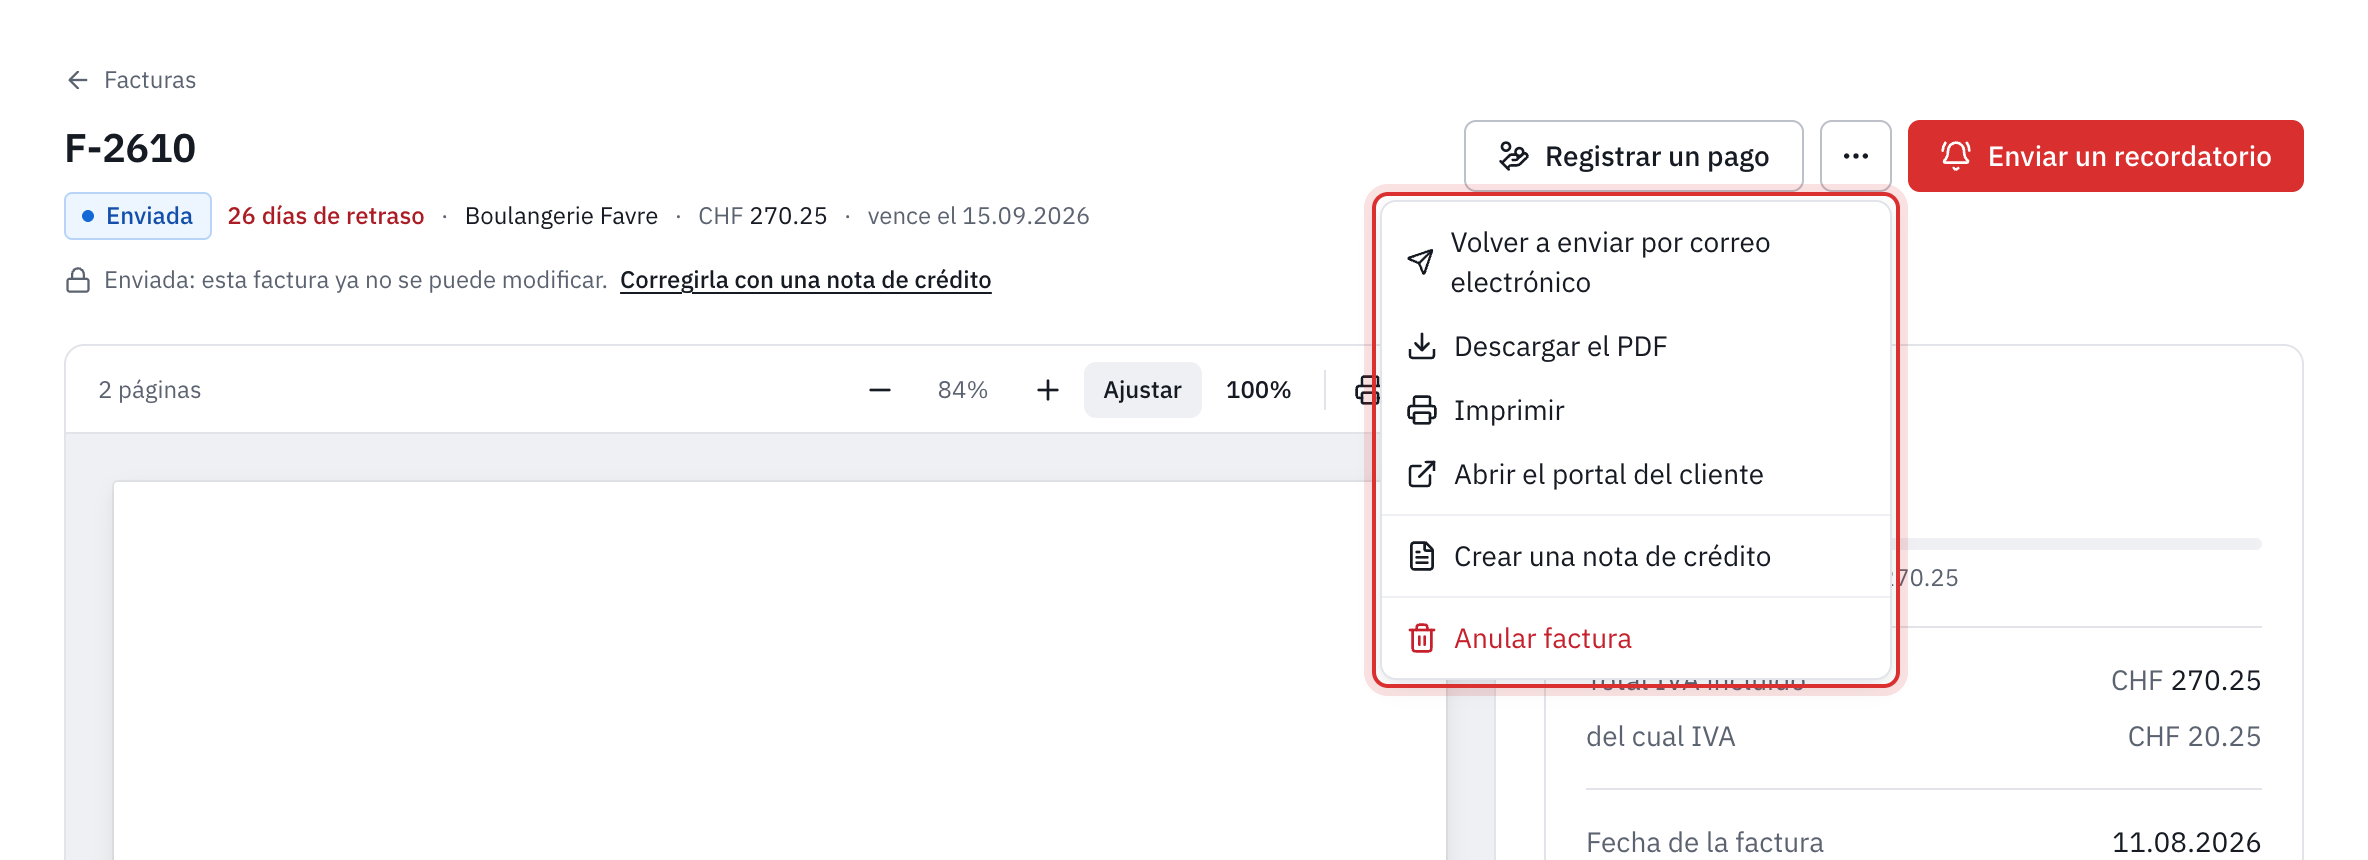Image resolution: width=2368 pixels, height=860 pixels.
Task: Open Corregirla con una nota de crédito link
Action: (x=805, y=280)
